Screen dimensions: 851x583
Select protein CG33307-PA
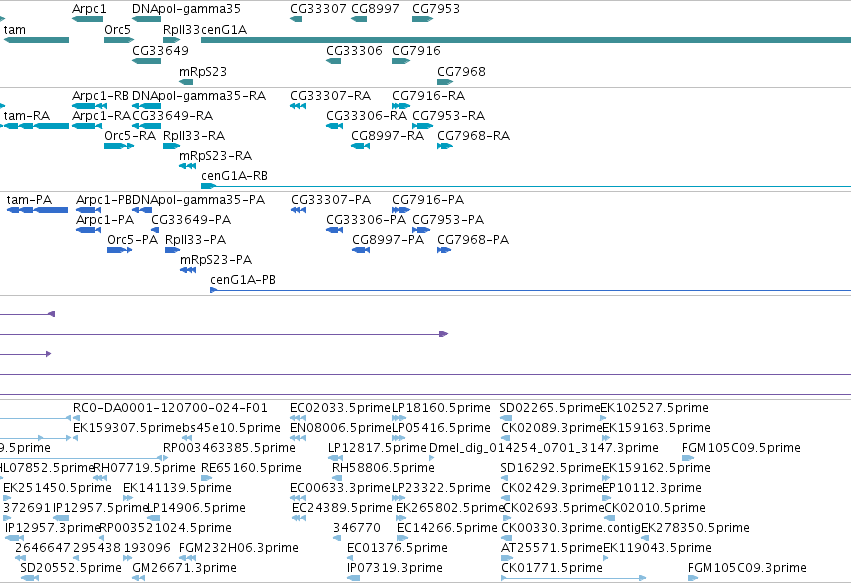click(x=331, y=200)
